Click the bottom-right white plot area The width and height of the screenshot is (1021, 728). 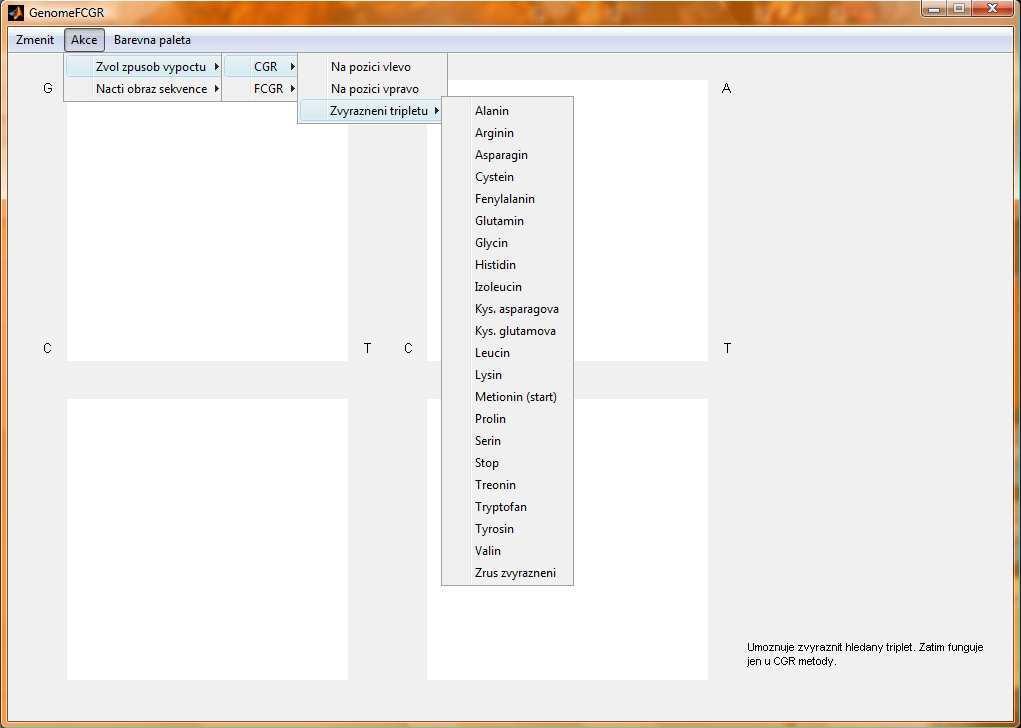pos(567,539)
